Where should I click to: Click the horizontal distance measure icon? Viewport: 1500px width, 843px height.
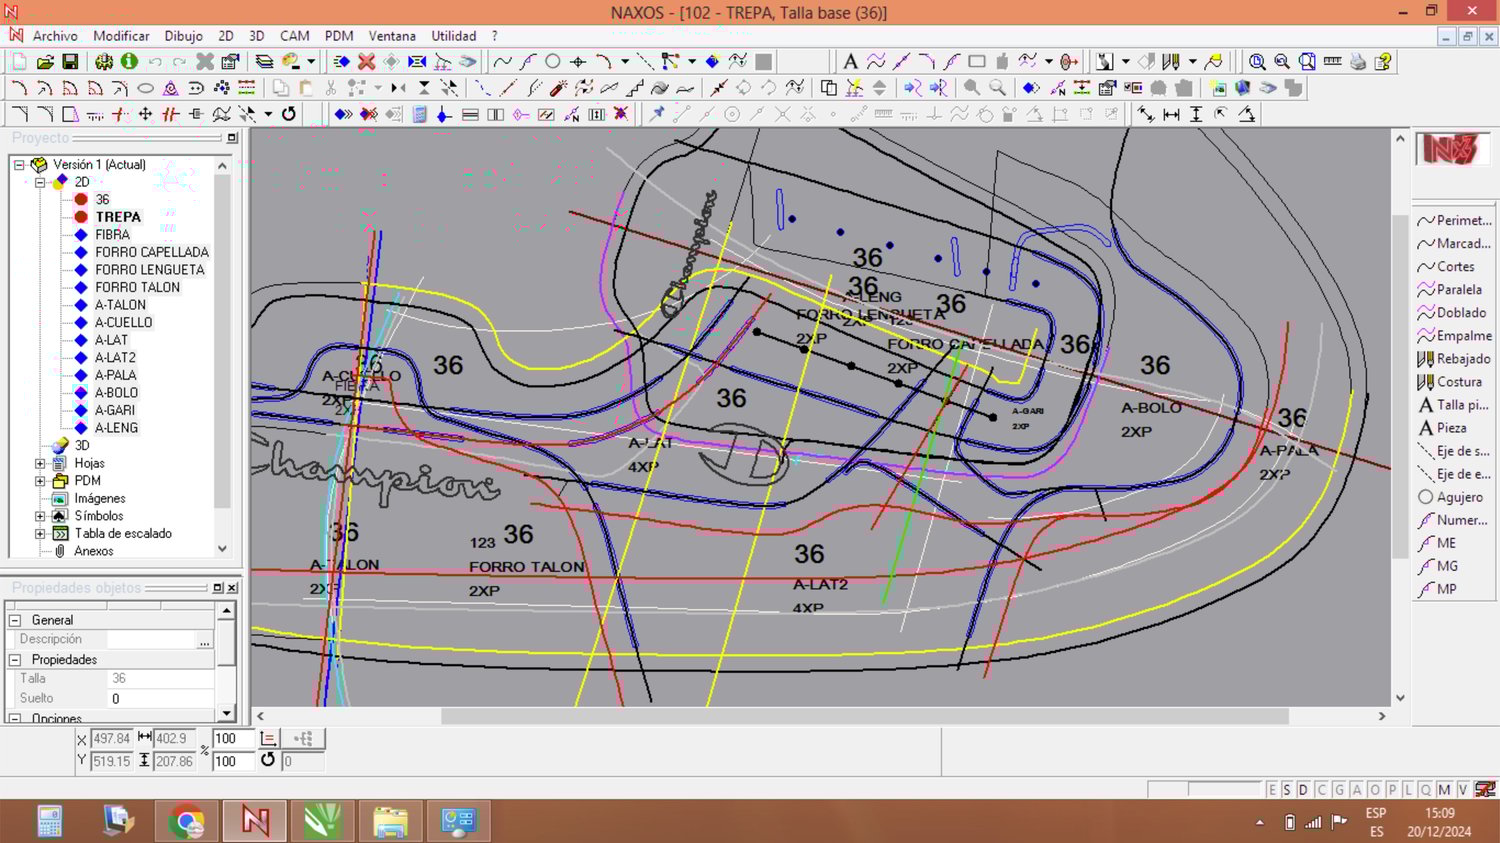[1171, 114]
